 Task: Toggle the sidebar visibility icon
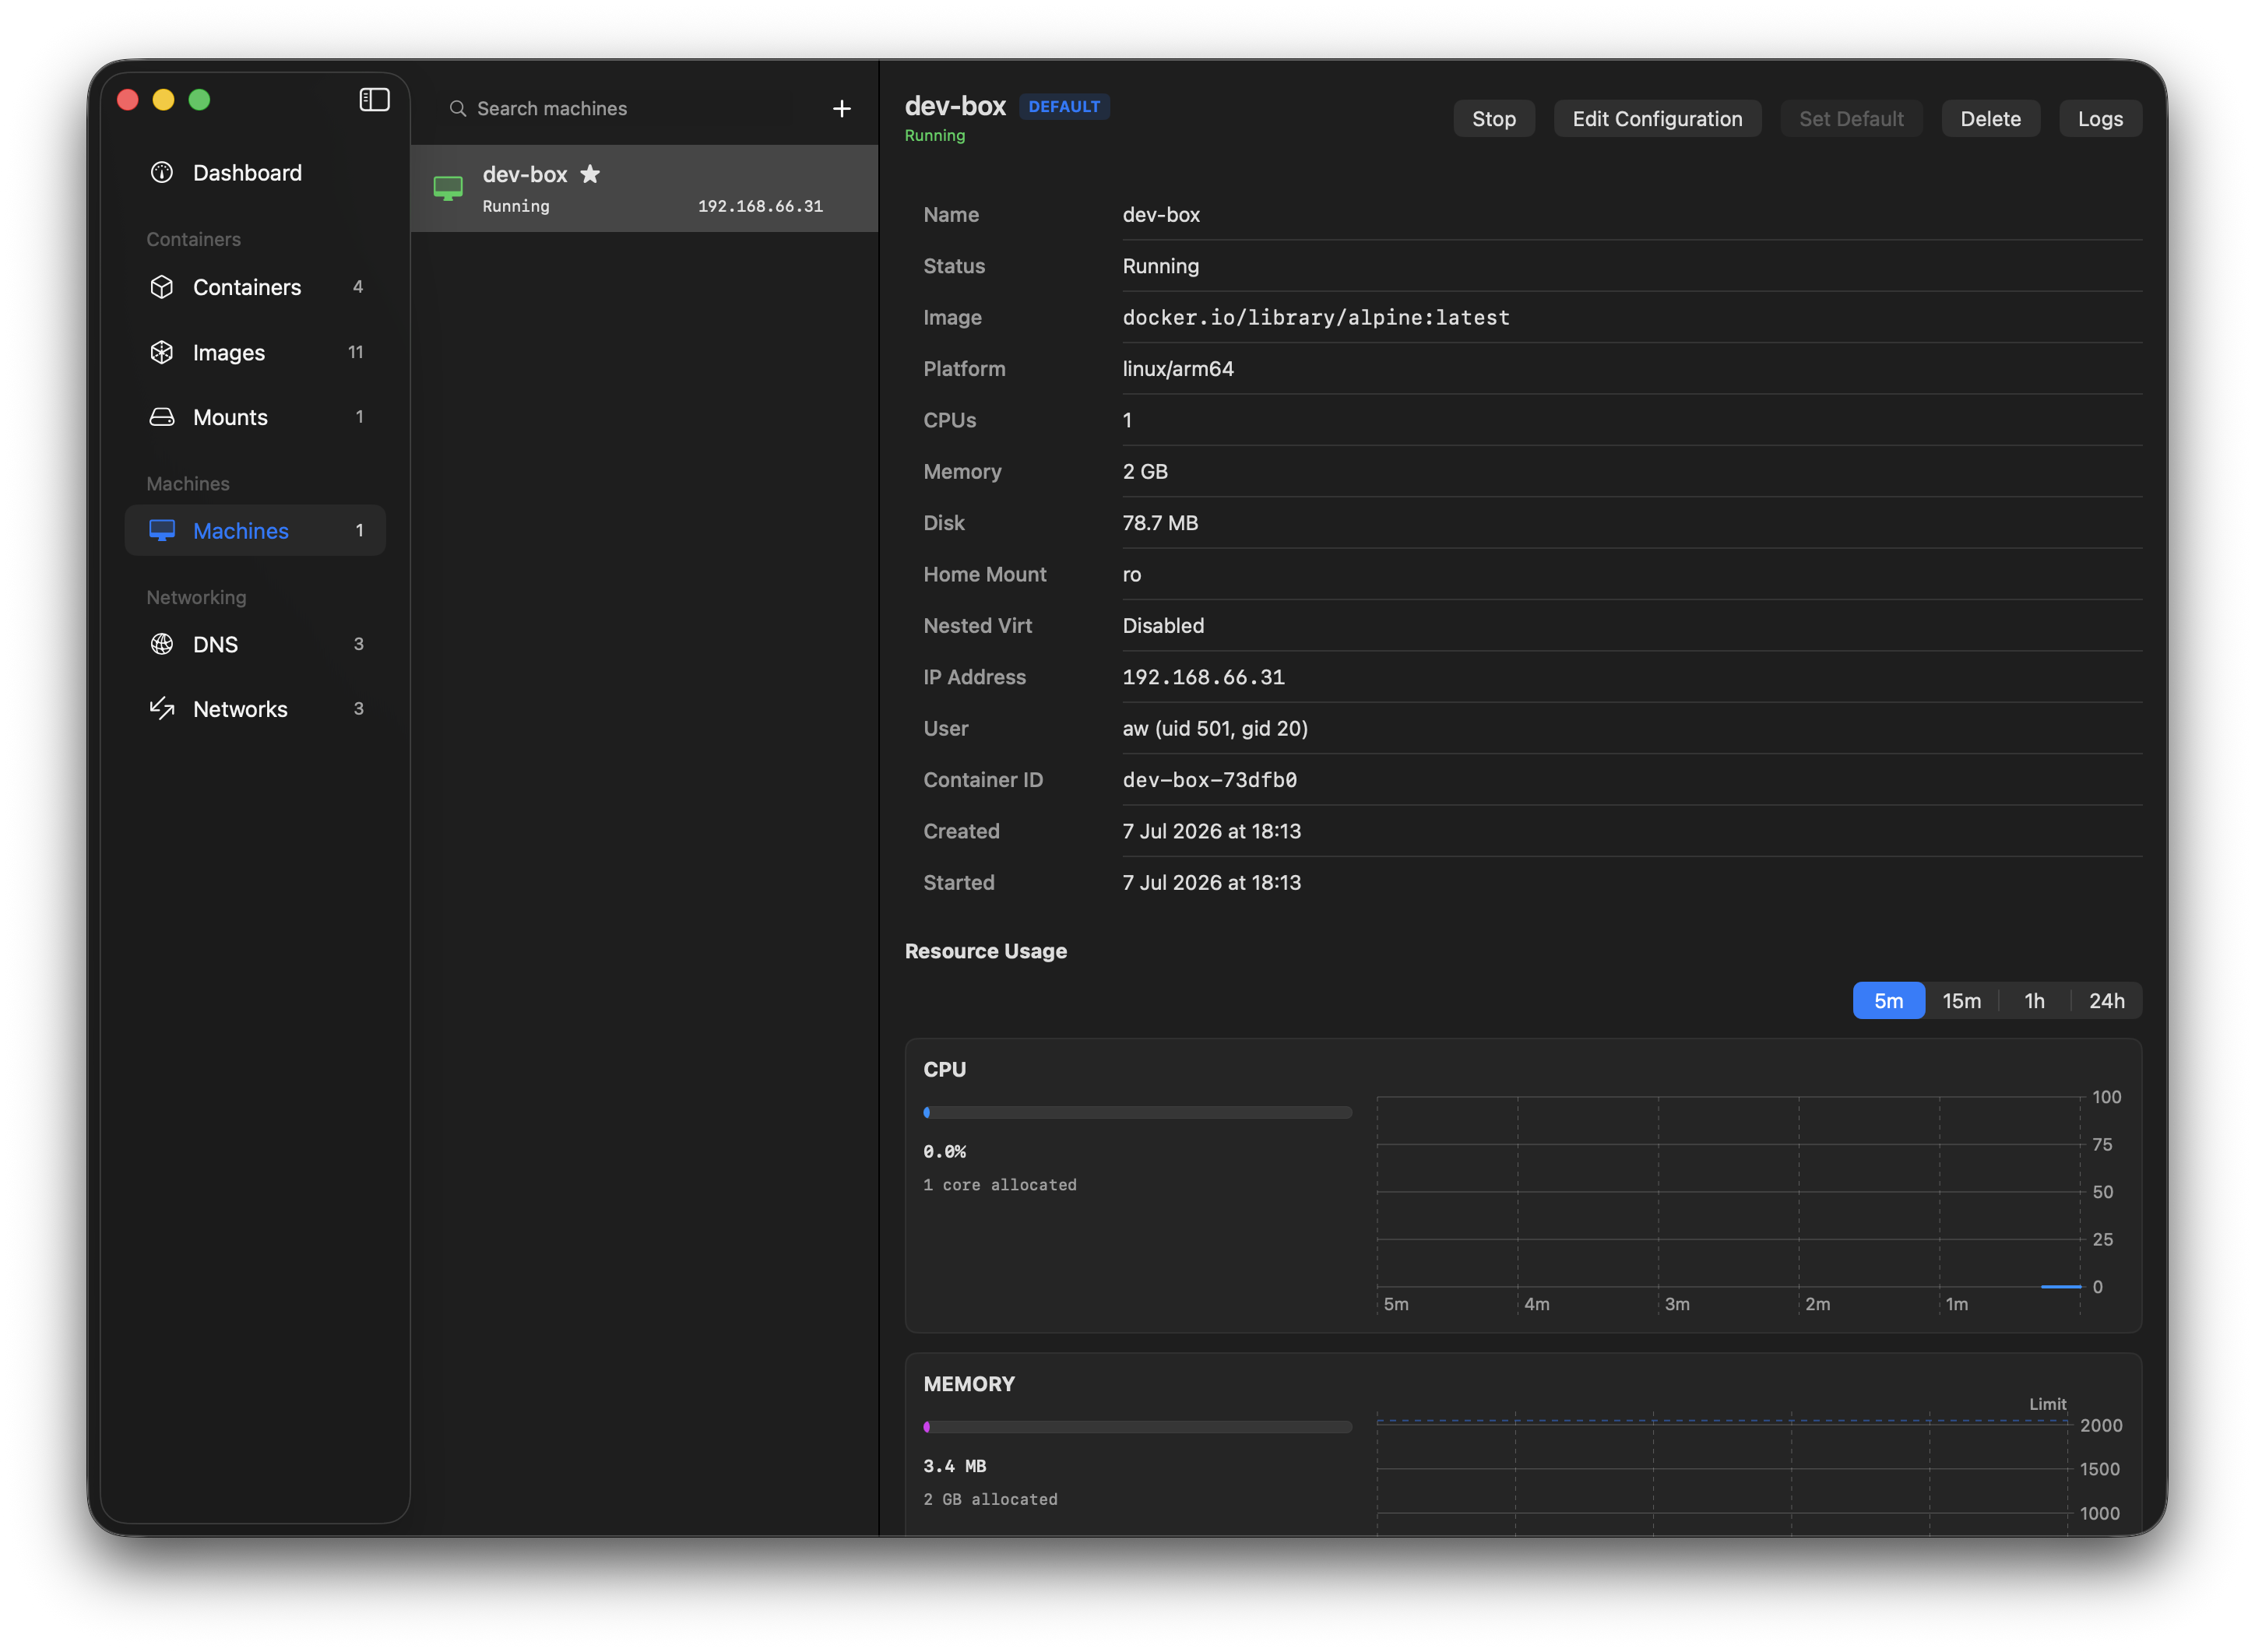374,100
